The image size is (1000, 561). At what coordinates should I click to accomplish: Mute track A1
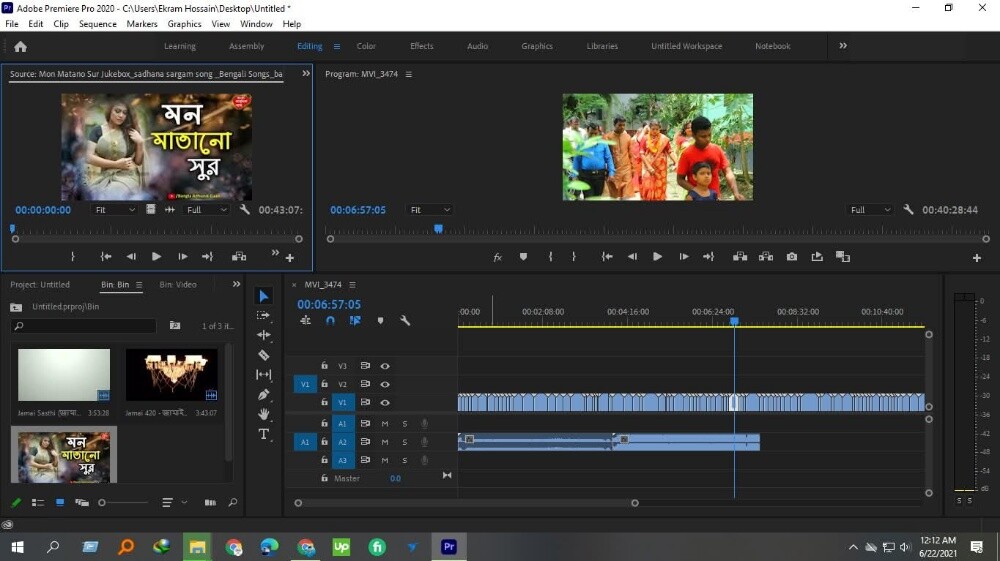pos(385,423)
